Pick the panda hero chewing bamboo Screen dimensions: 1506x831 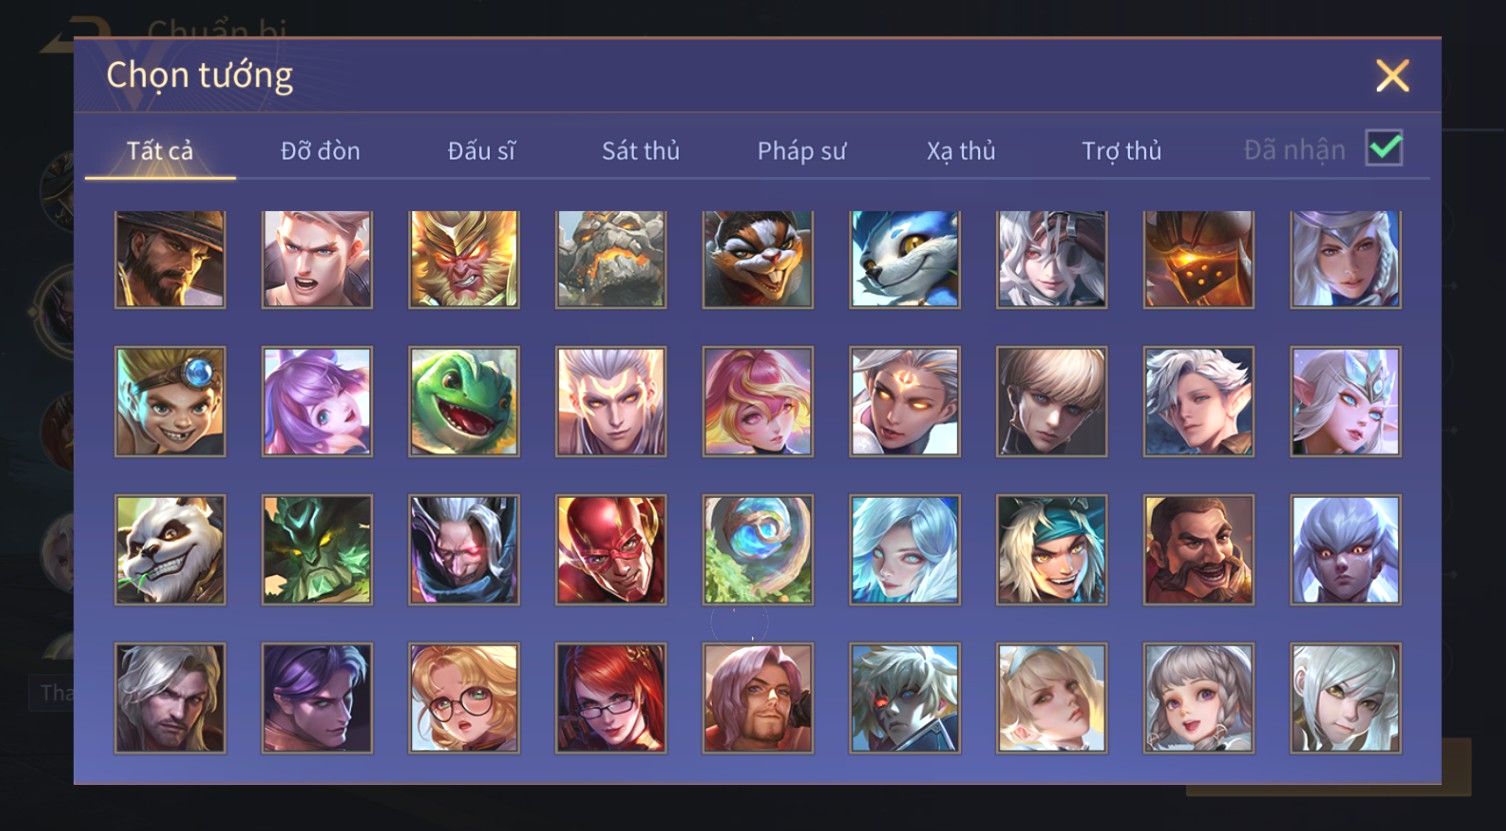click(x=170, y=550)
